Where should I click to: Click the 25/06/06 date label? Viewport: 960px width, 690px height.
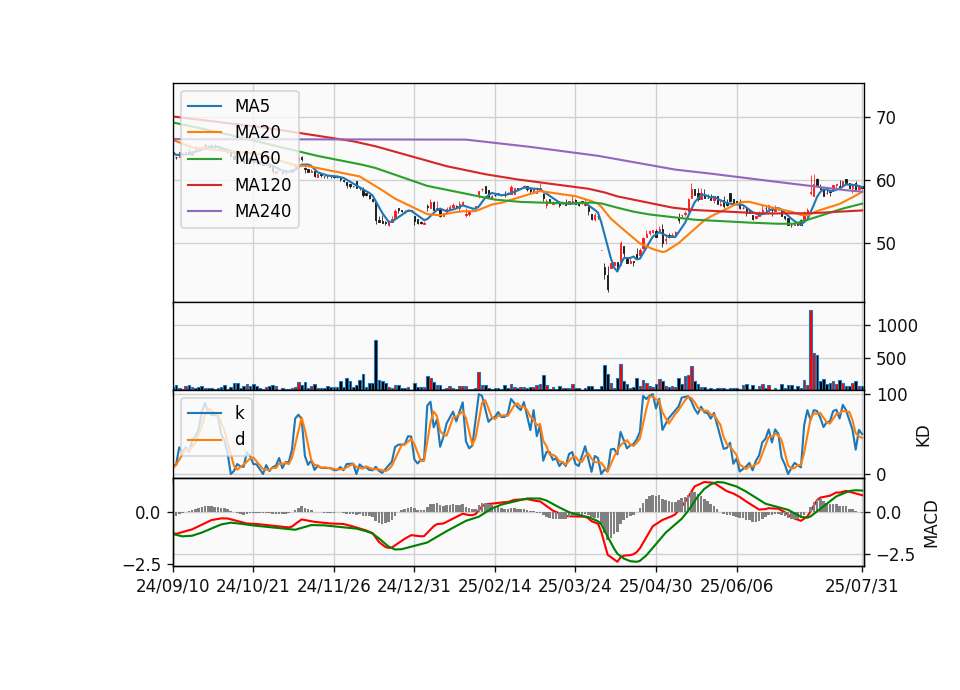tap(737, 586)
